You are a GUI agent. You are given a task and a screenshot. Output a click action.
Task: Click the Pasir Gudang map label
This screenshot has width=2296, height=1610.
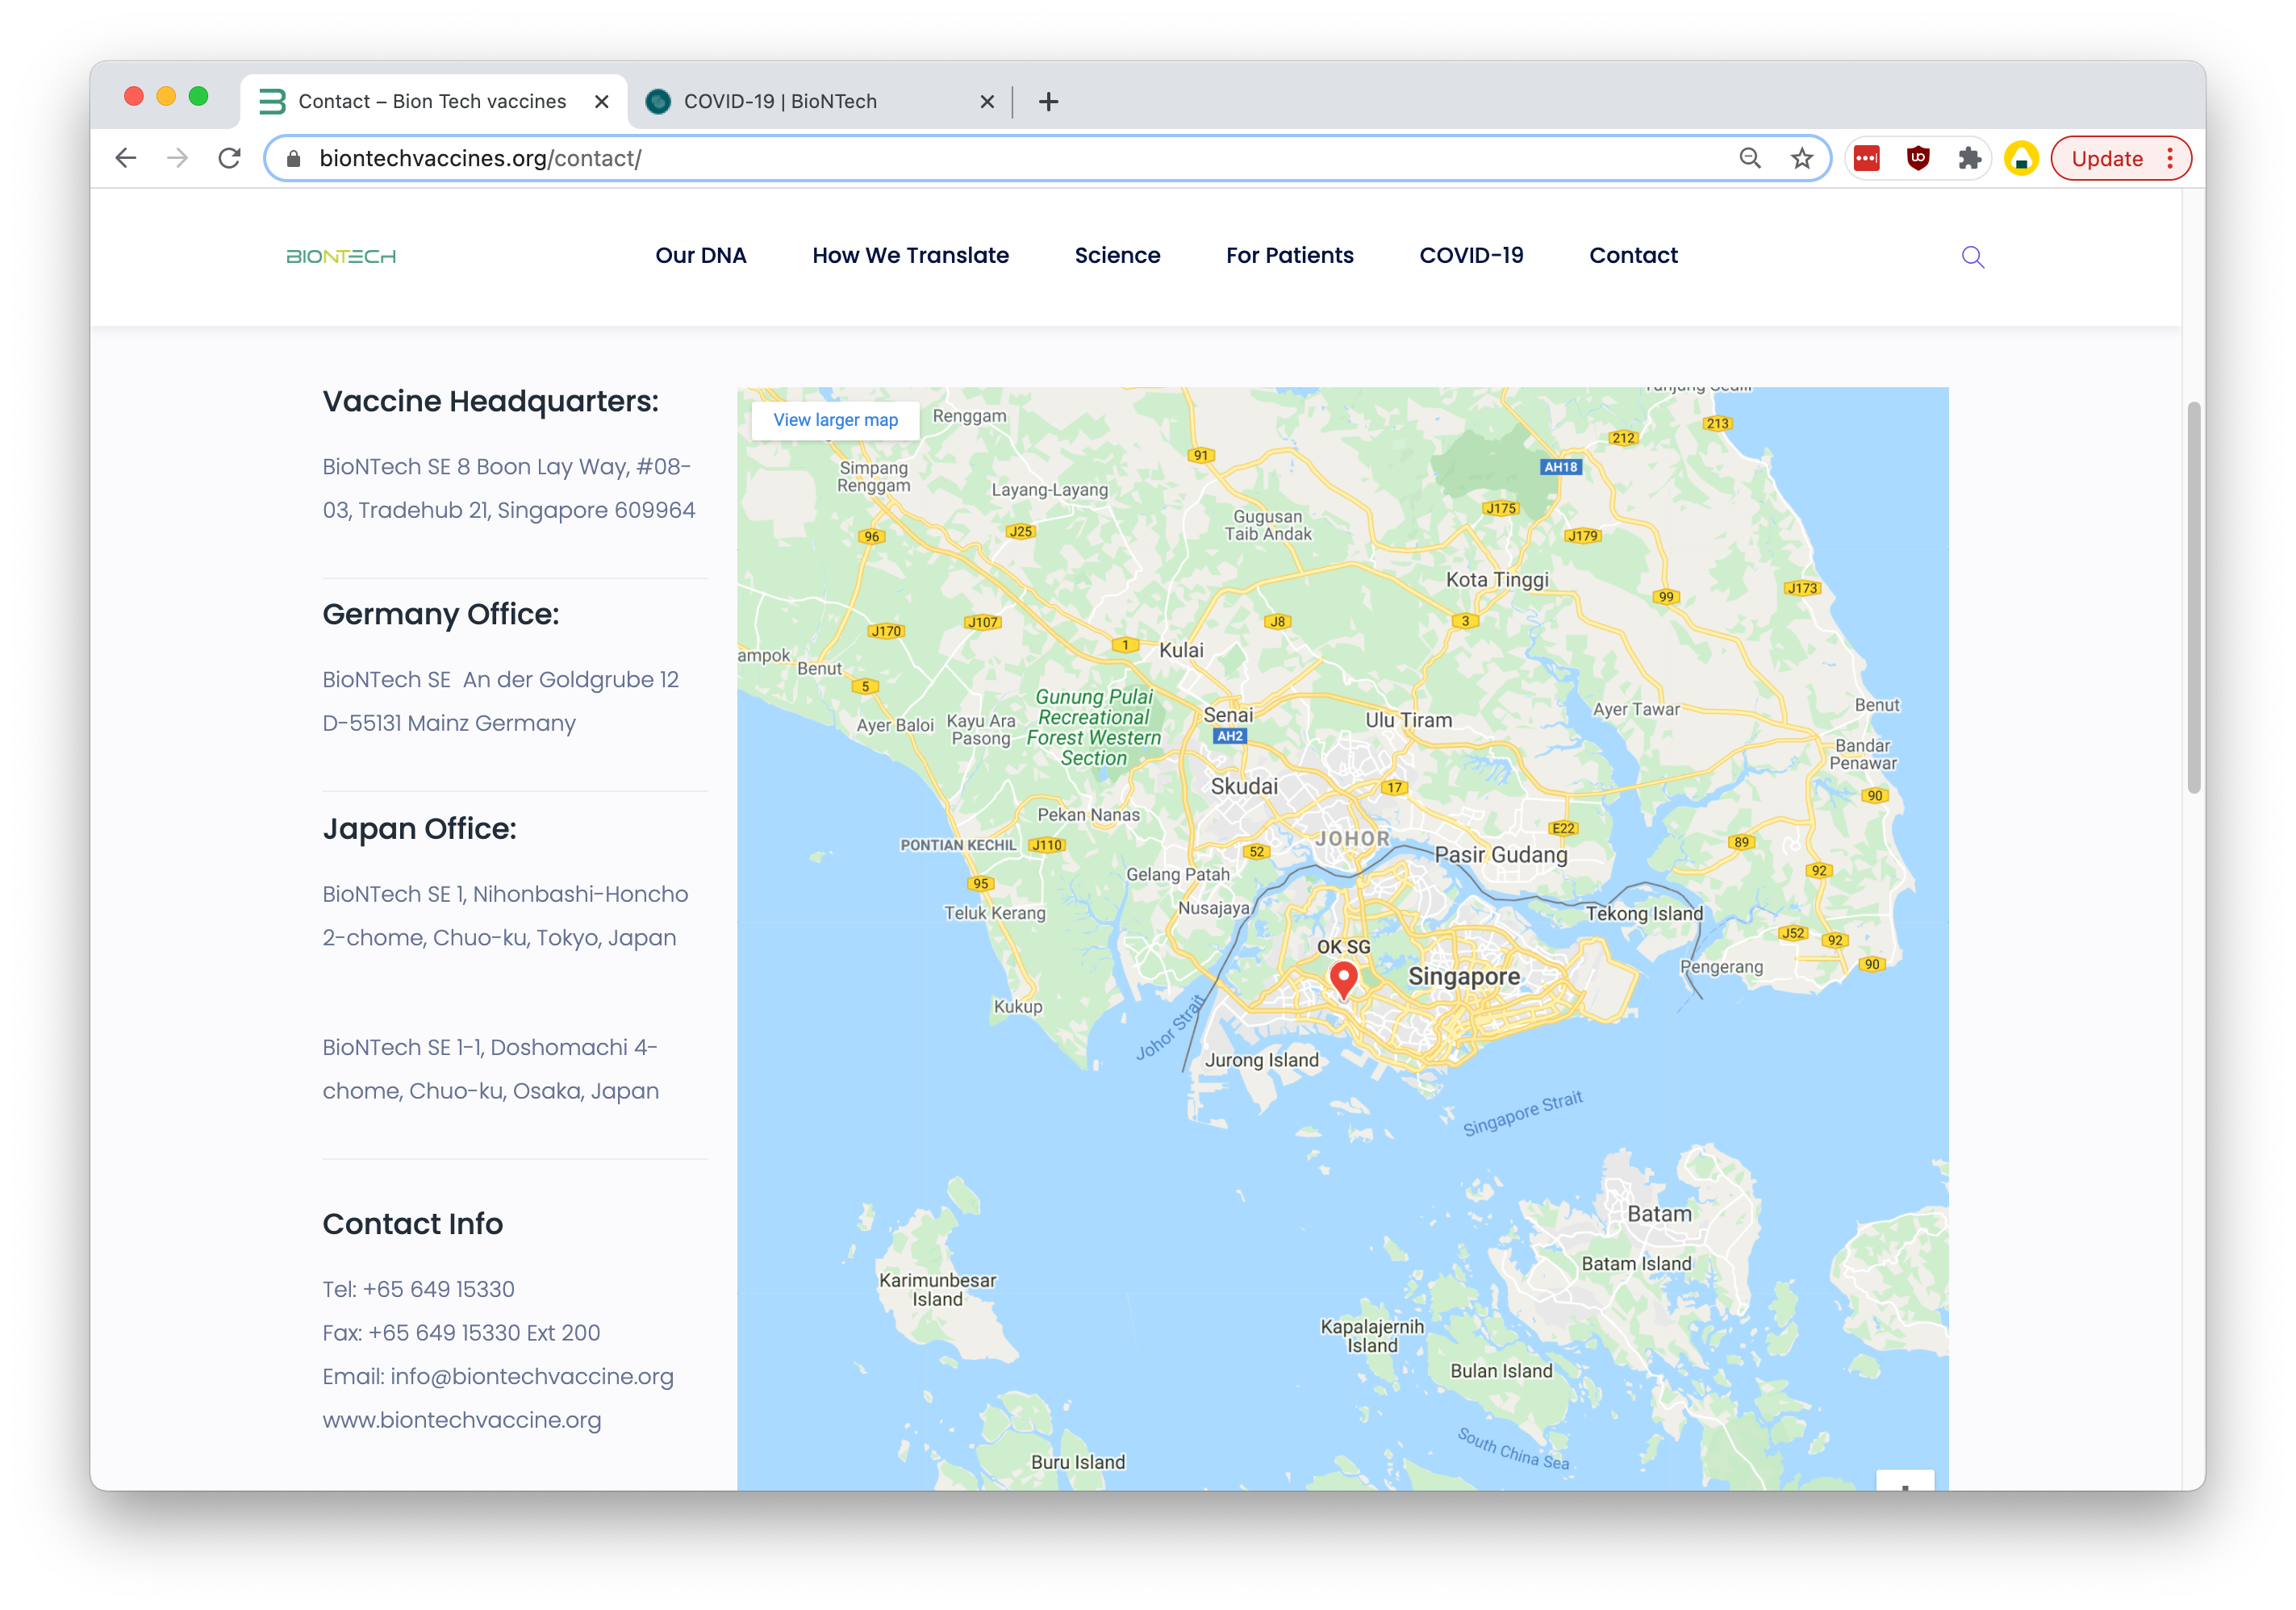[1501, 855]
